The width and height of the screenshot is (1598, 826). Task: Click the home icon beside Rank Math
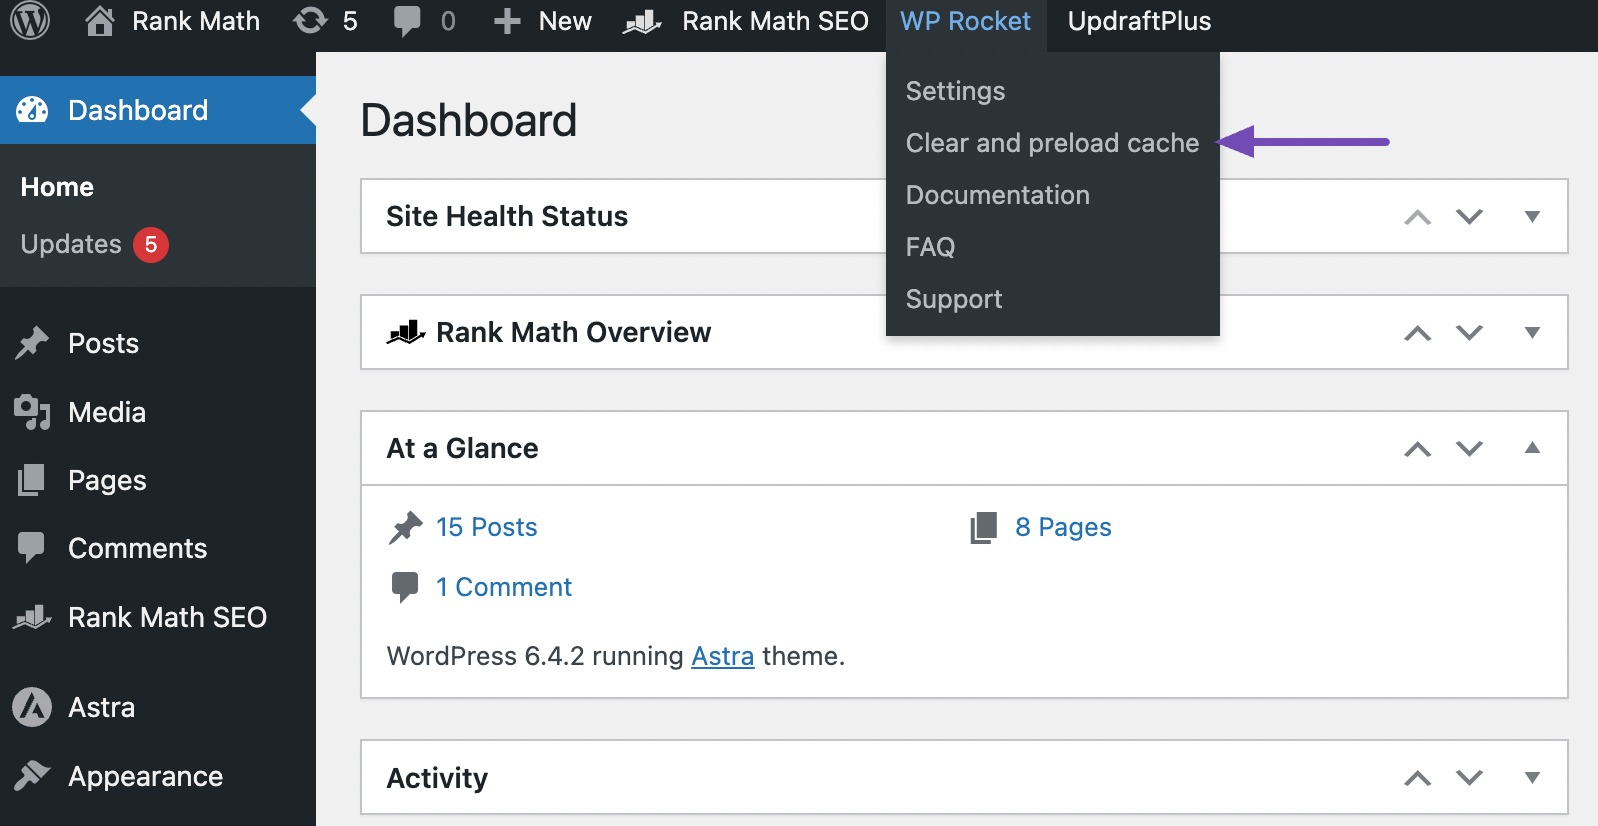point(99,21)
